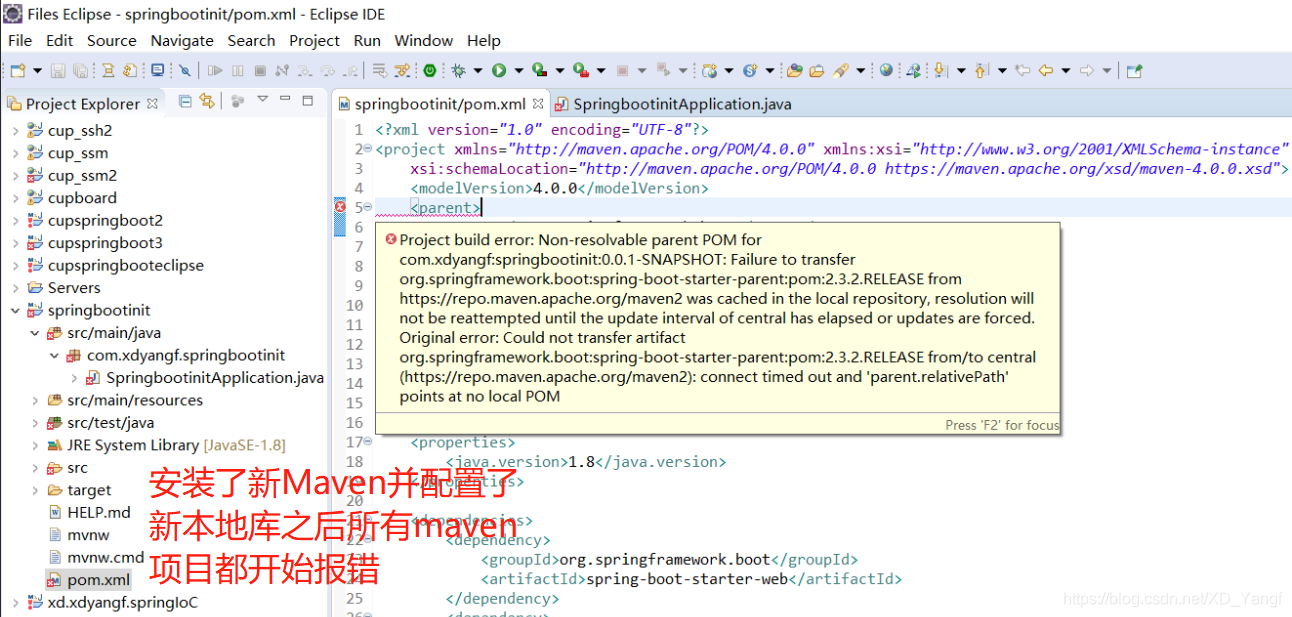
Task: Click the Debug bug icon
Action: [x=458, y=71]
